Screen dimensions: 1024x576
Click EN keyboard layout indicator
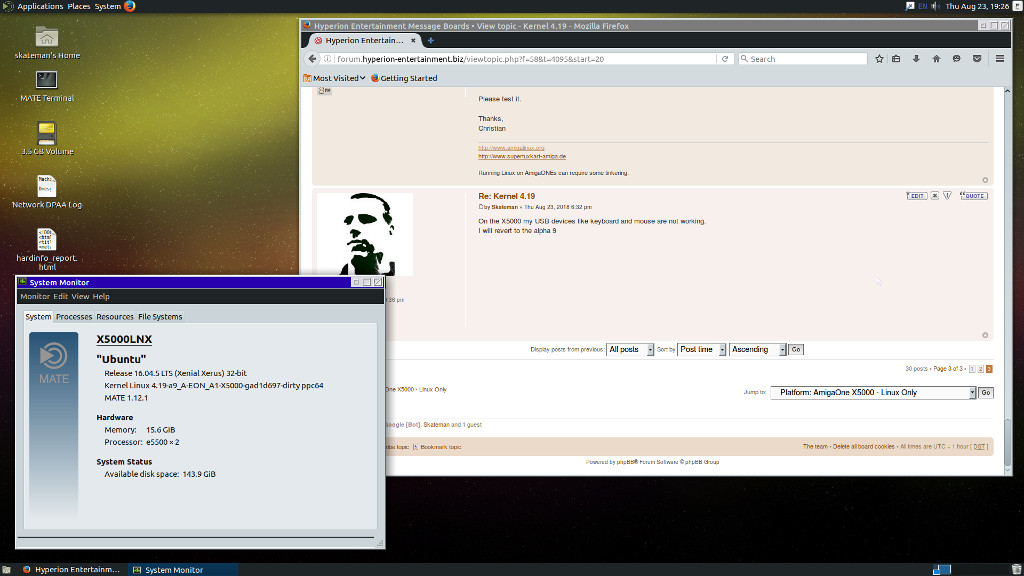click(922, 6)
